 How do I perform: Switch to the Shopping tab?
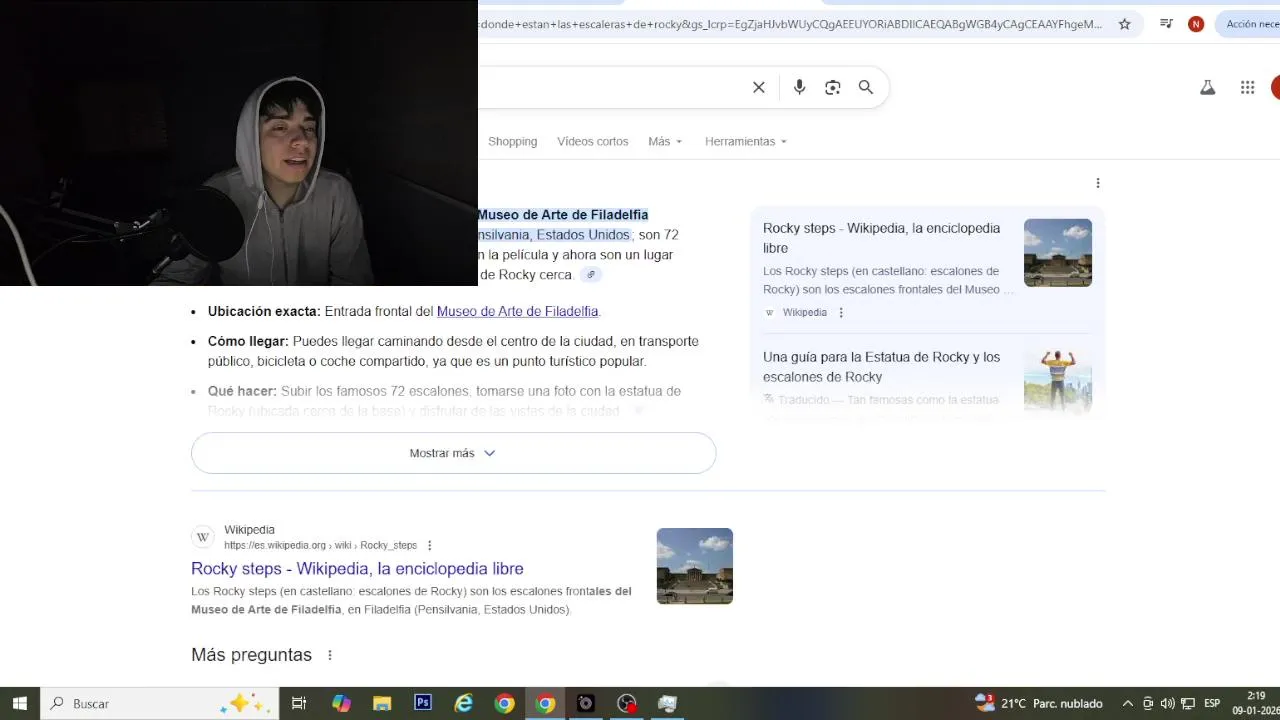(x=512, y=142)
